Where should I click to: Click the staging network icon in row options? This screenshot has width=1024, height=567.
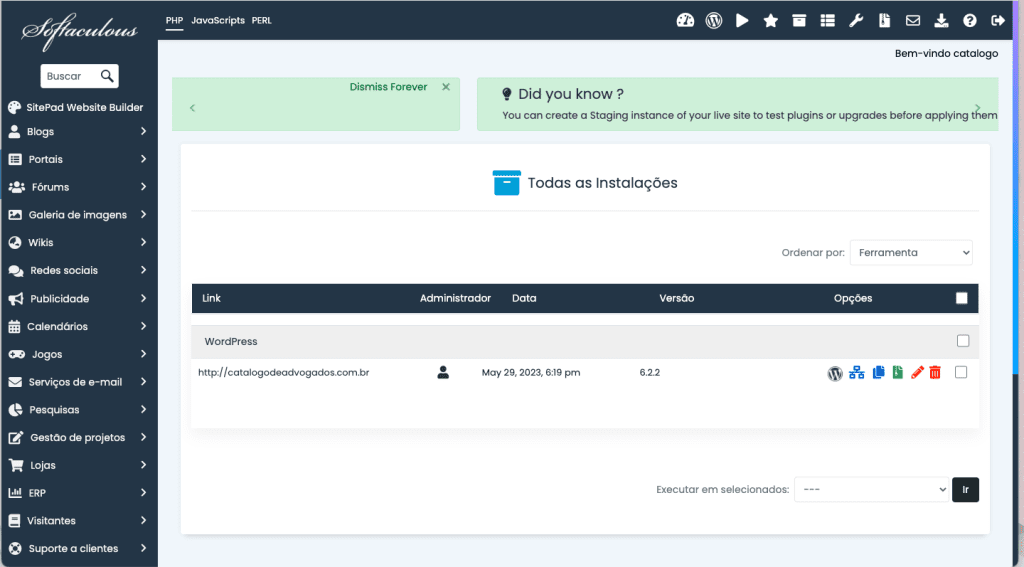[857, 372]
